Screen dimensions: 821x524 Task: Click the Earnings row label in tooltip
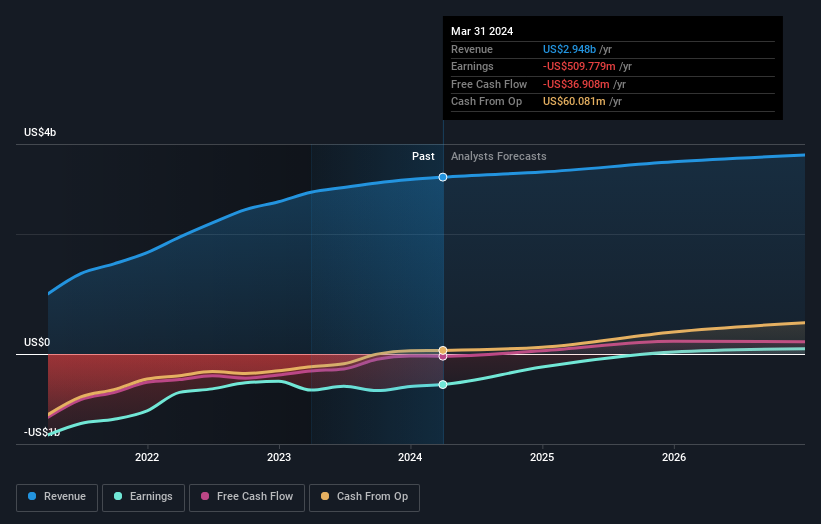(472, 66)
